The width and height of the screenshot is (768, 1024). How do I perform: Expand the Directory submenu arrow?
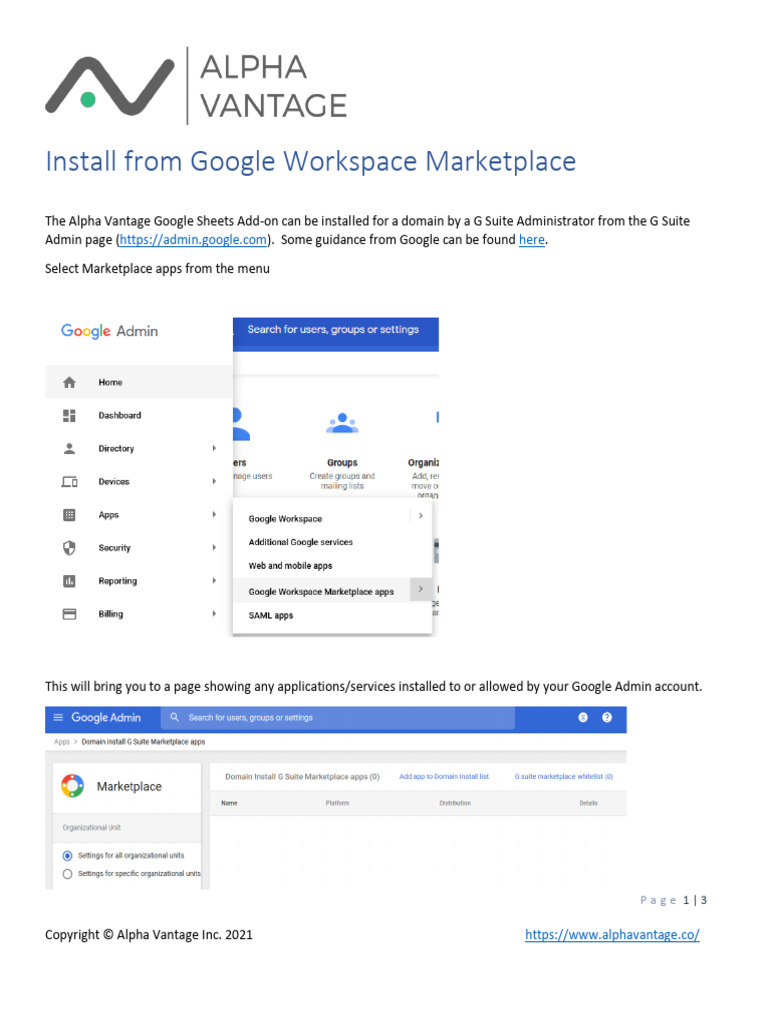pyautogui.click(x=214, y=448)
